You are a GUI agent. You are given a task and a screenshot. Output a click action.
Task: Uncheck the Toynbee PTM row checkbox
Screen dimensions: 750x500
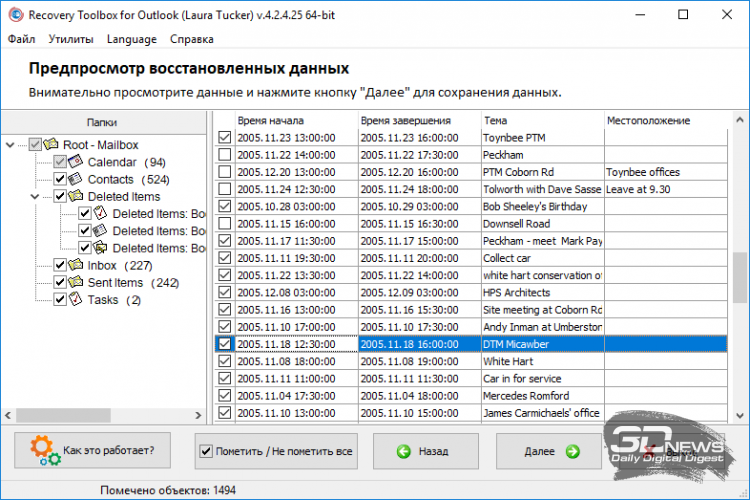(x=224, y=137)
